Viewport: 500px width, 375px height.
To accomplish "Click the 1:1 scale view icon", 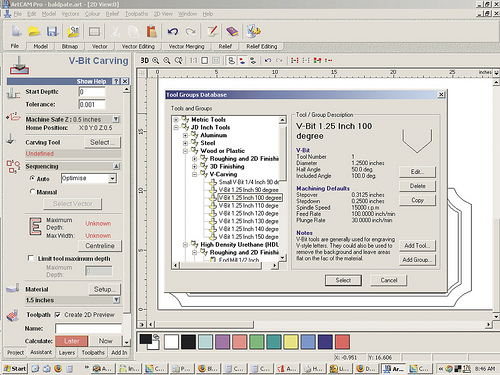I will click(x=193, y=60).
